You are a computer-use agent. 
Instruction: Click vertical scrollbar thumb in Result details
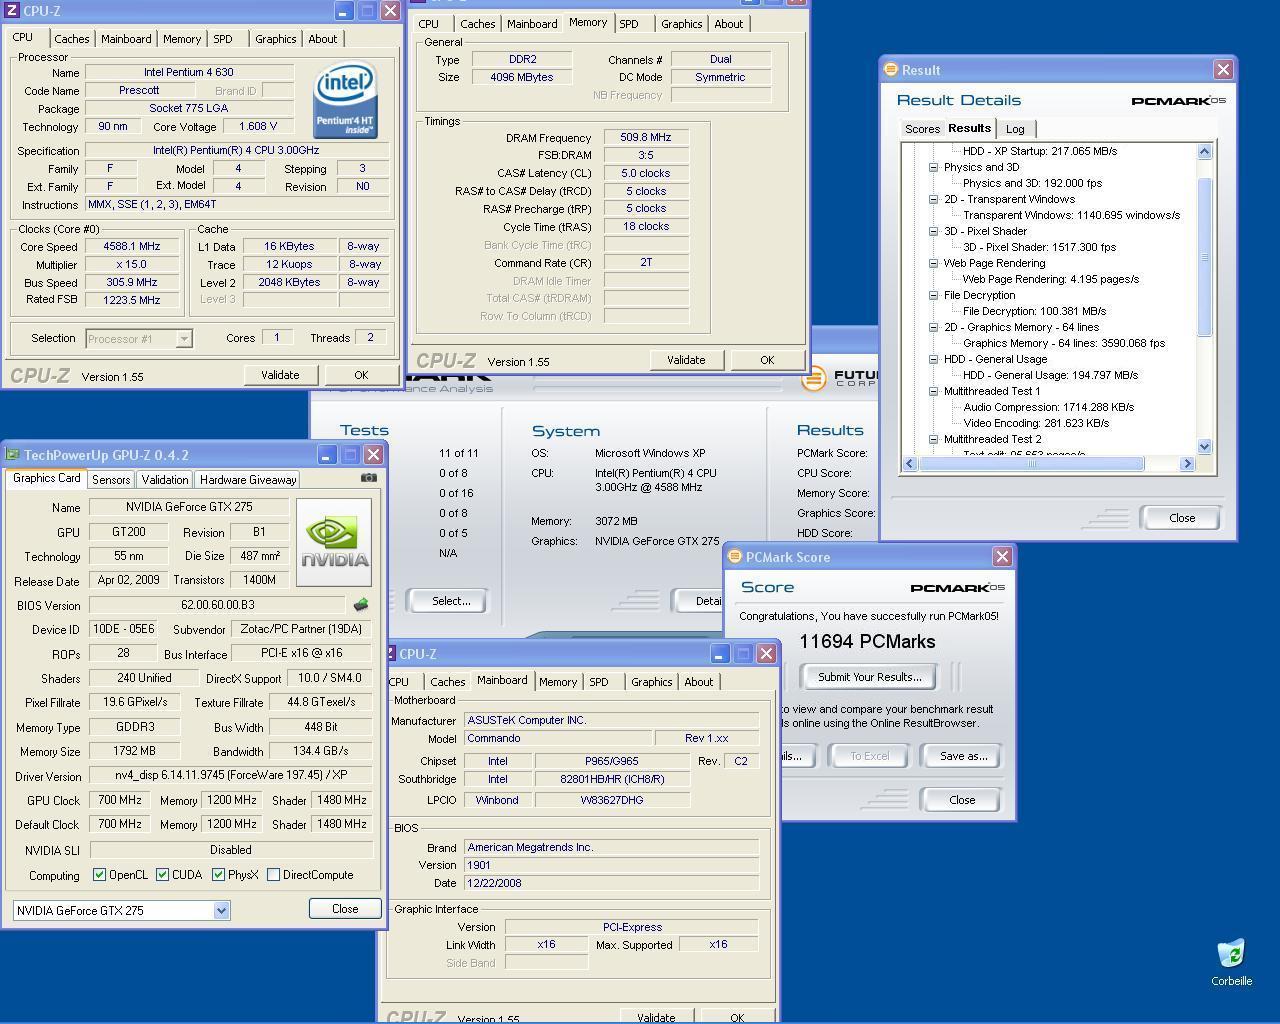[1204, 257]
